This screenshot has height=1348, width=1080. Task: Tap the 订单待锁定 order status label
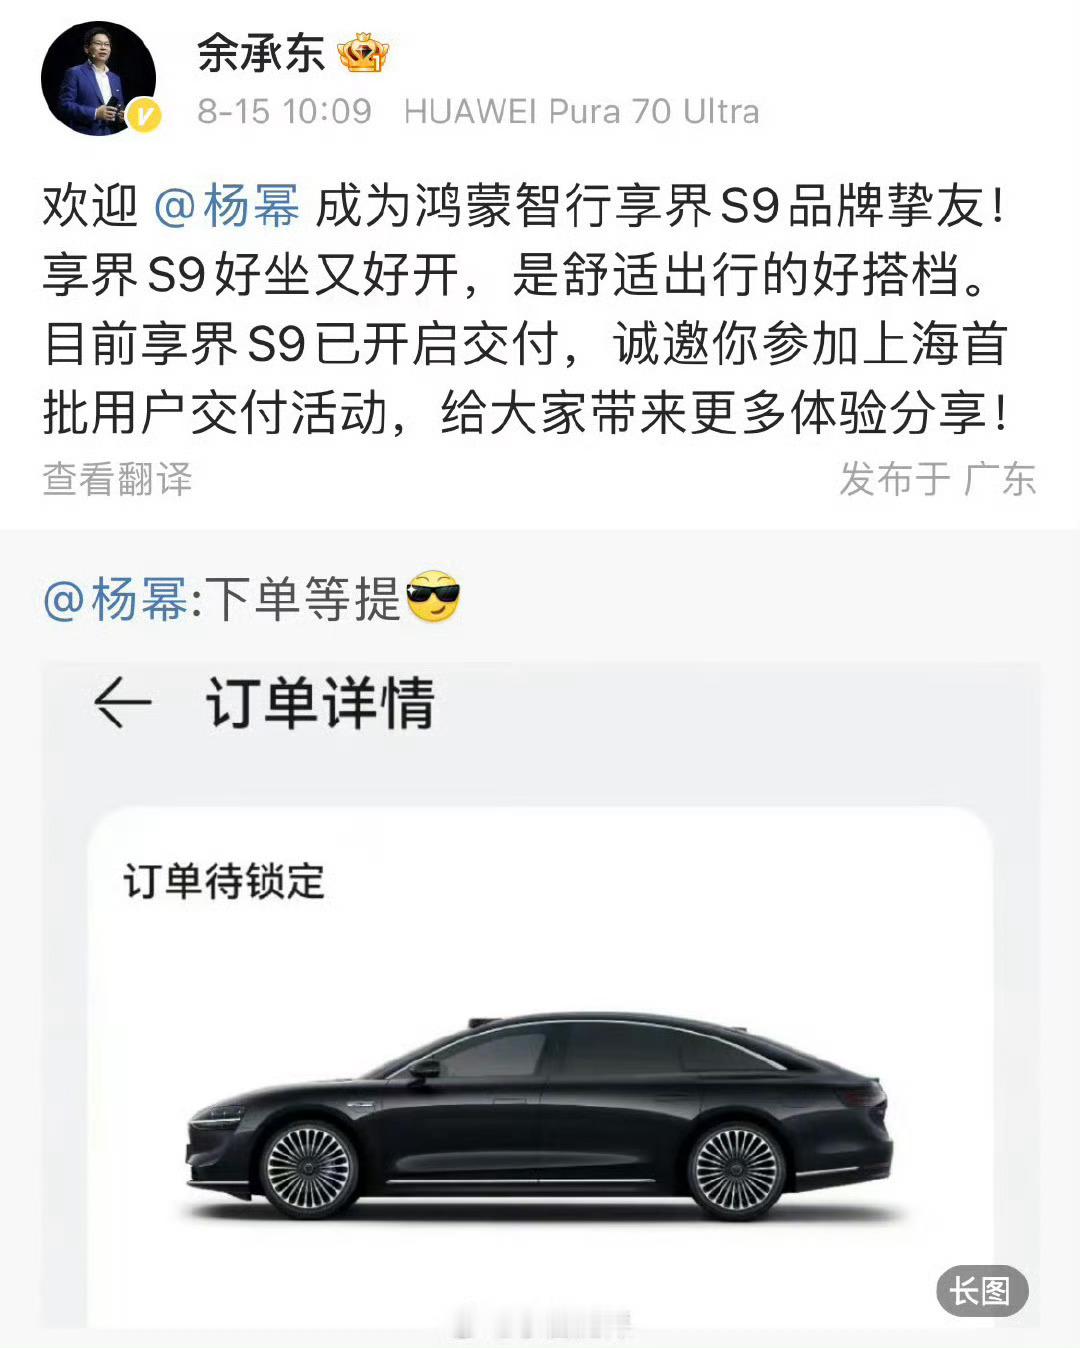(x=224, y=882)
